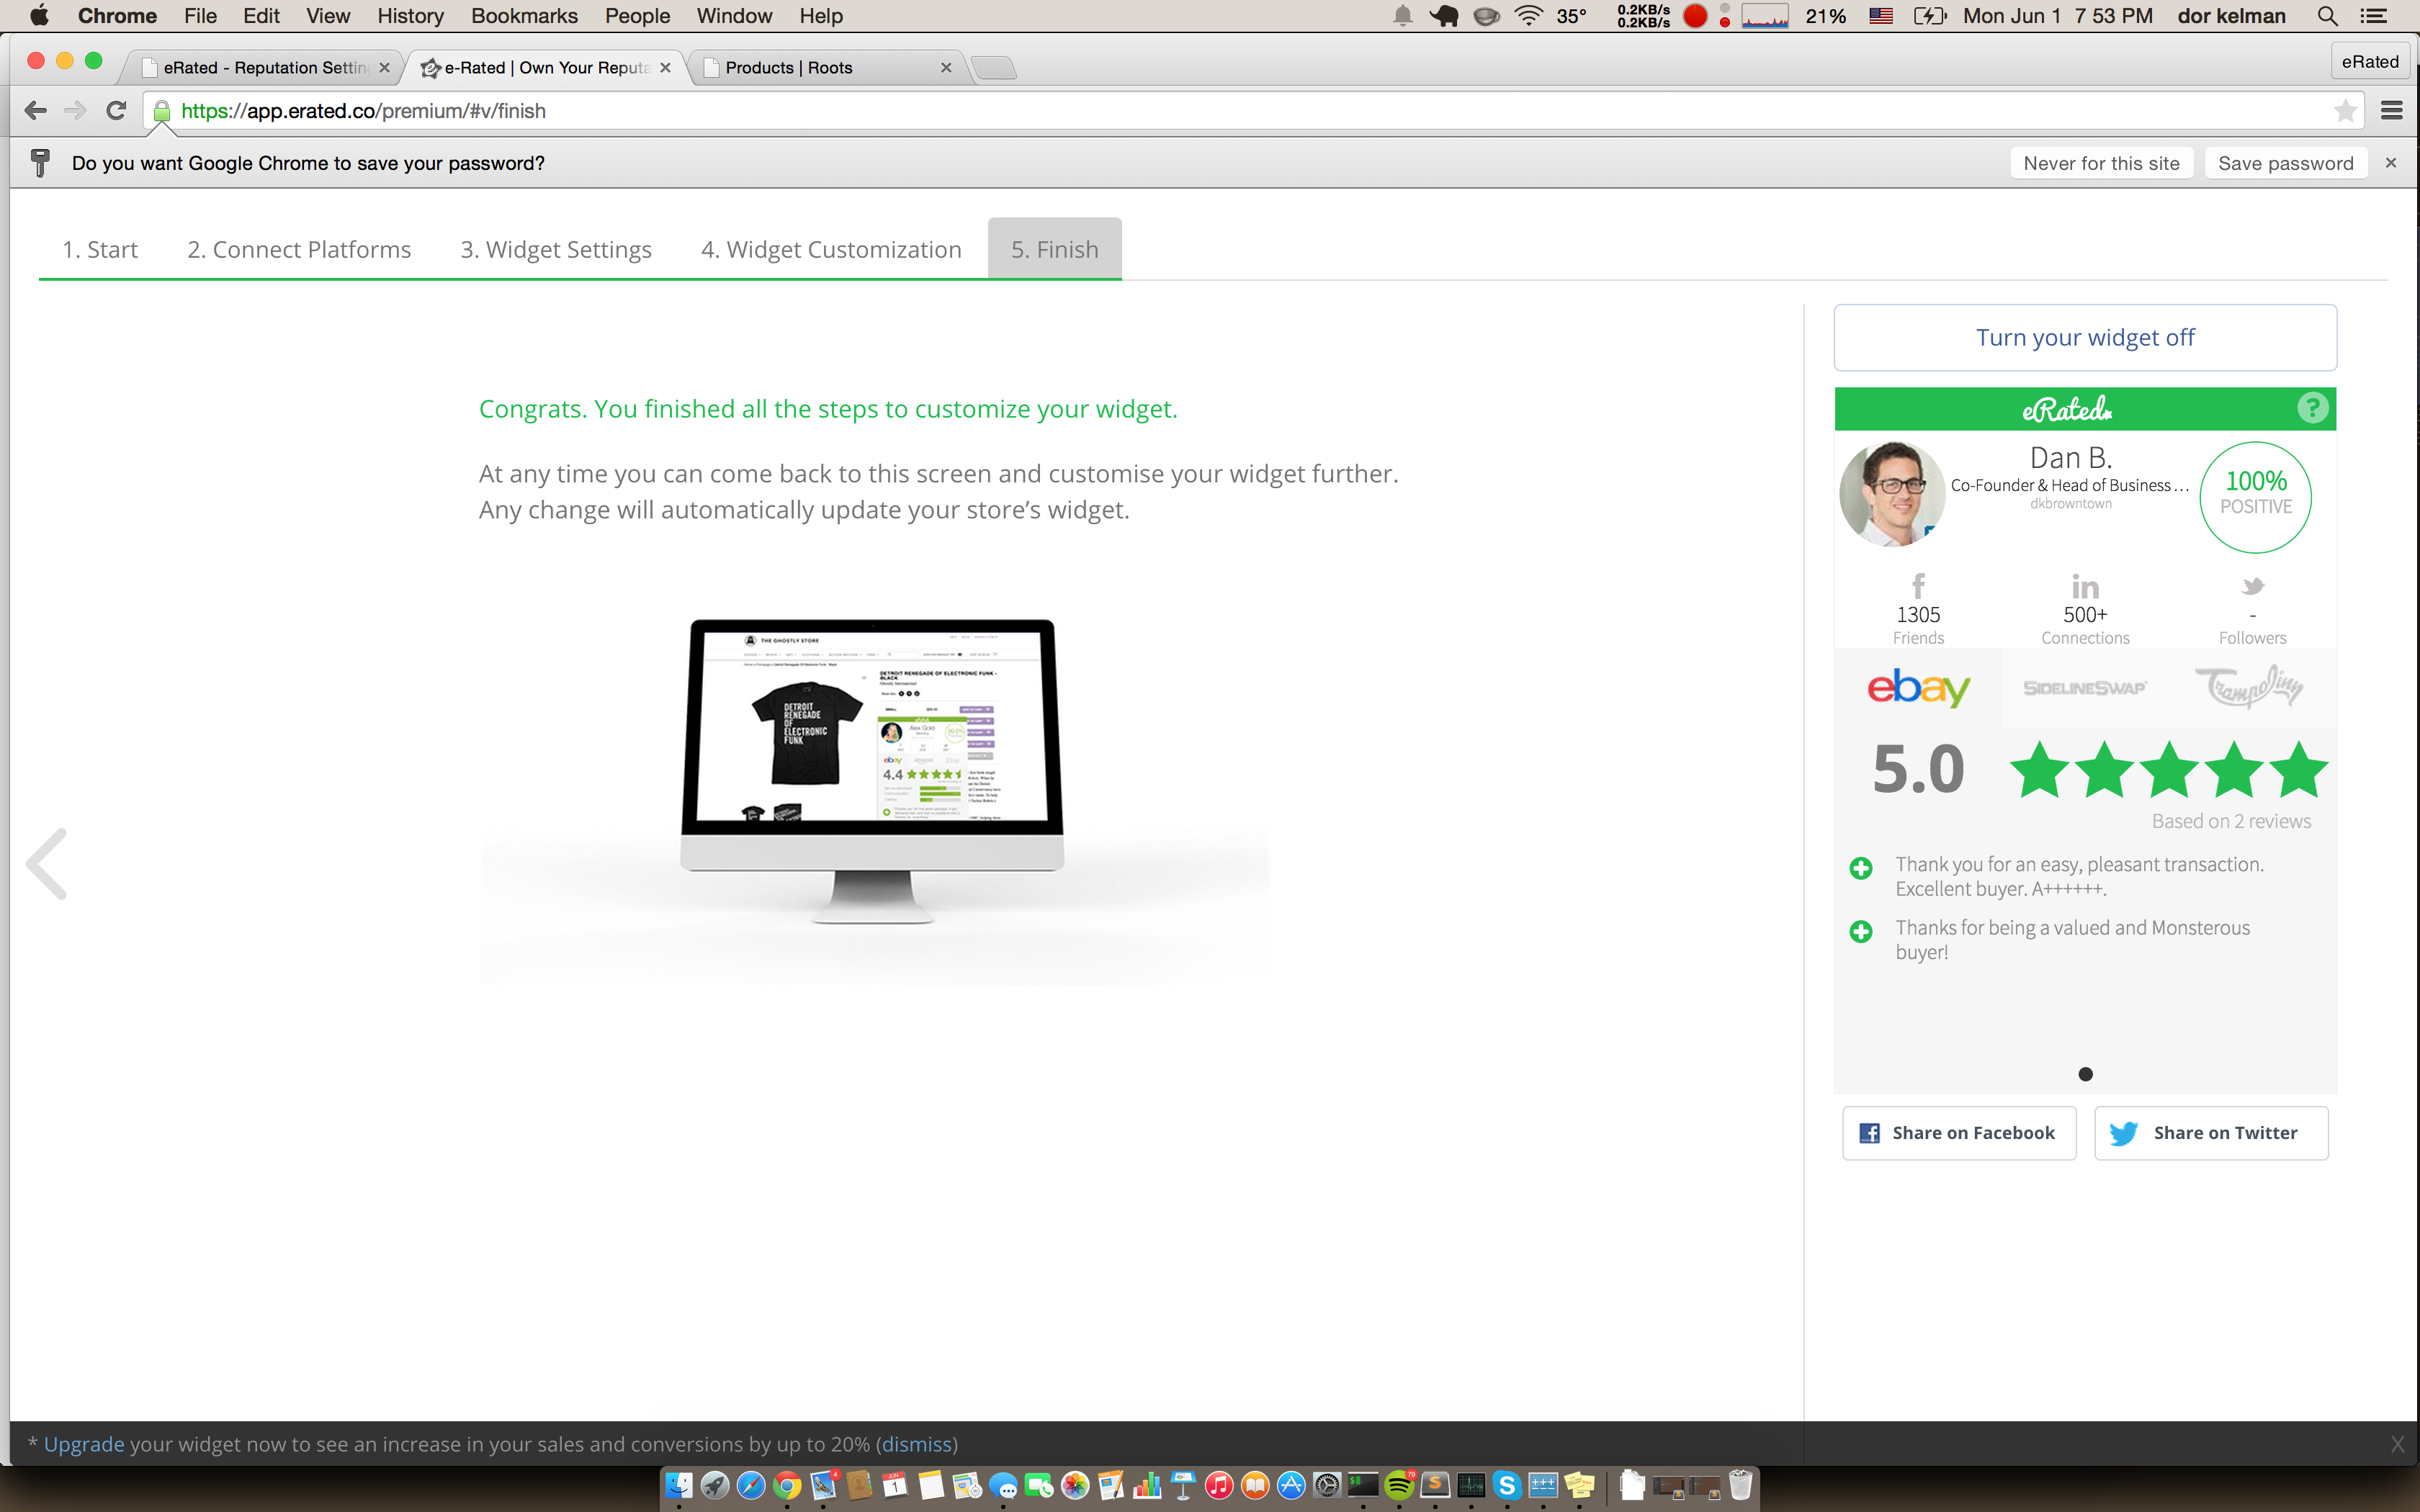The height and width of the screenshot is (1512, 2420).
Task: Open Skype from the dock
Action: pyautogui.click(x=1507, y=1486)
